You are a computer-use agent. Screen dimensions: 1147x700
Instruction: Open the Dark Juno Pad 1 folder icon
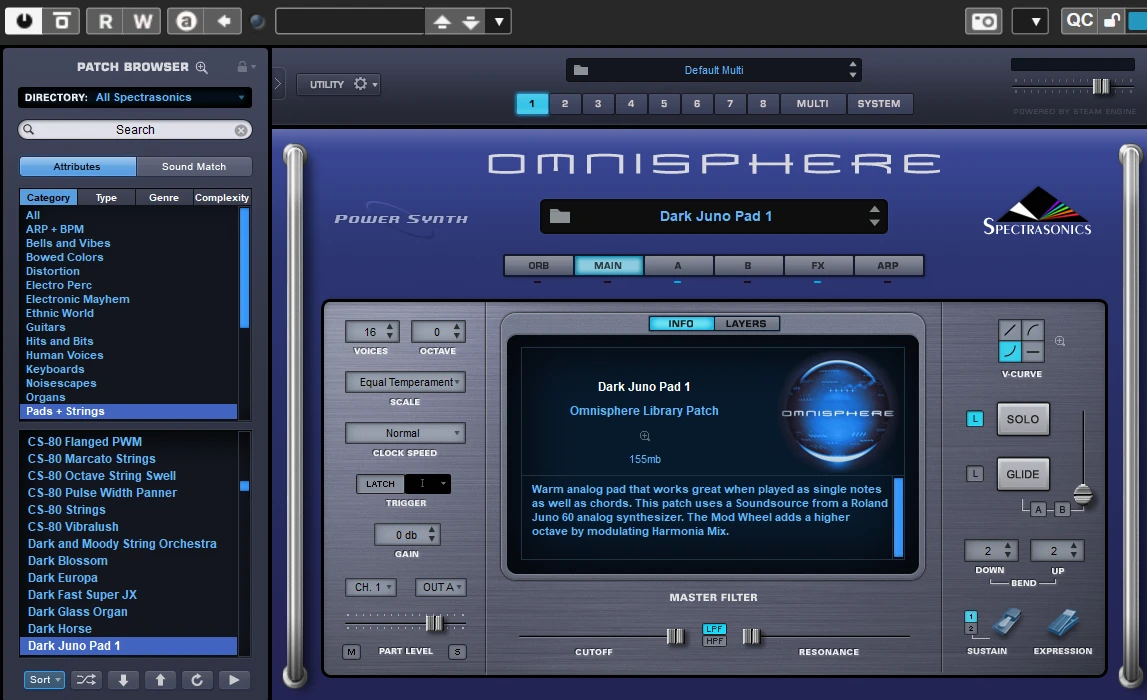(x=560, y=217)
